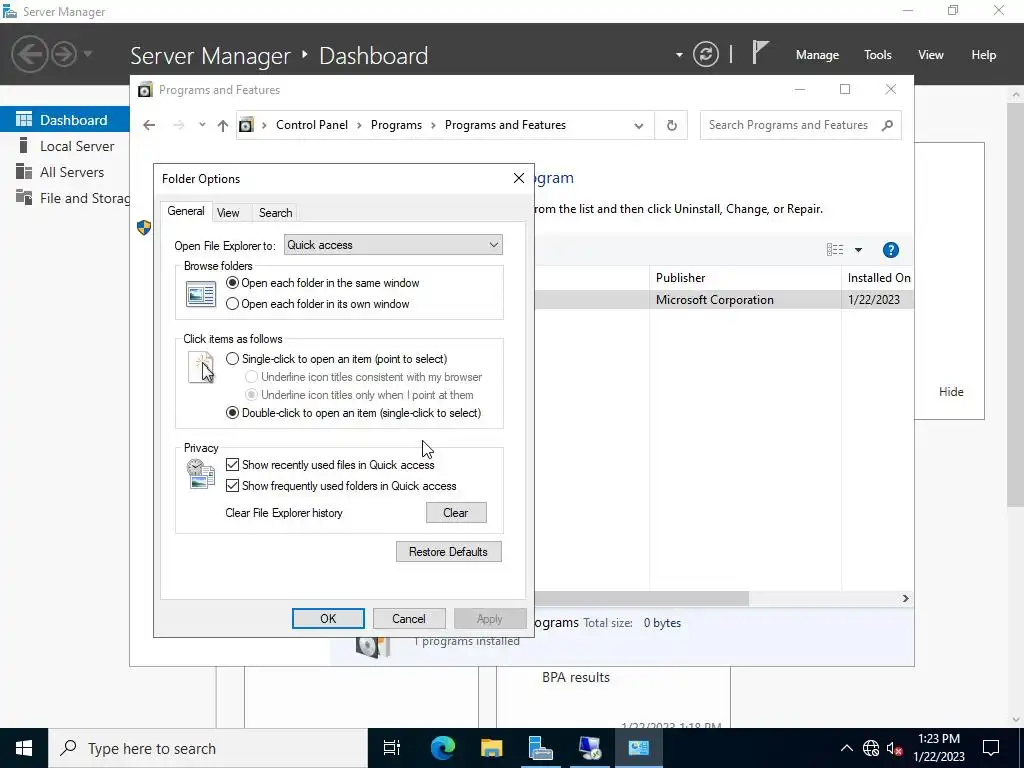Screen dimensions: 1024x768
Task: Click the Server Manager vertical scrollbar
Action: (1016, 304)
